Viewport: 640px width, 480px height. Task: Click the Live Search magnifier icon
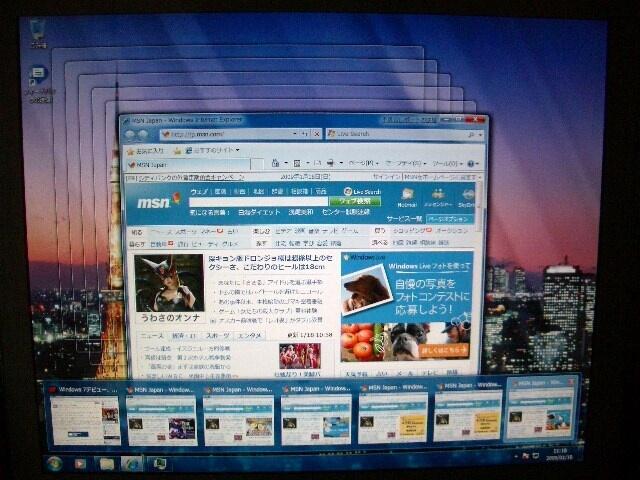point(471,134)
